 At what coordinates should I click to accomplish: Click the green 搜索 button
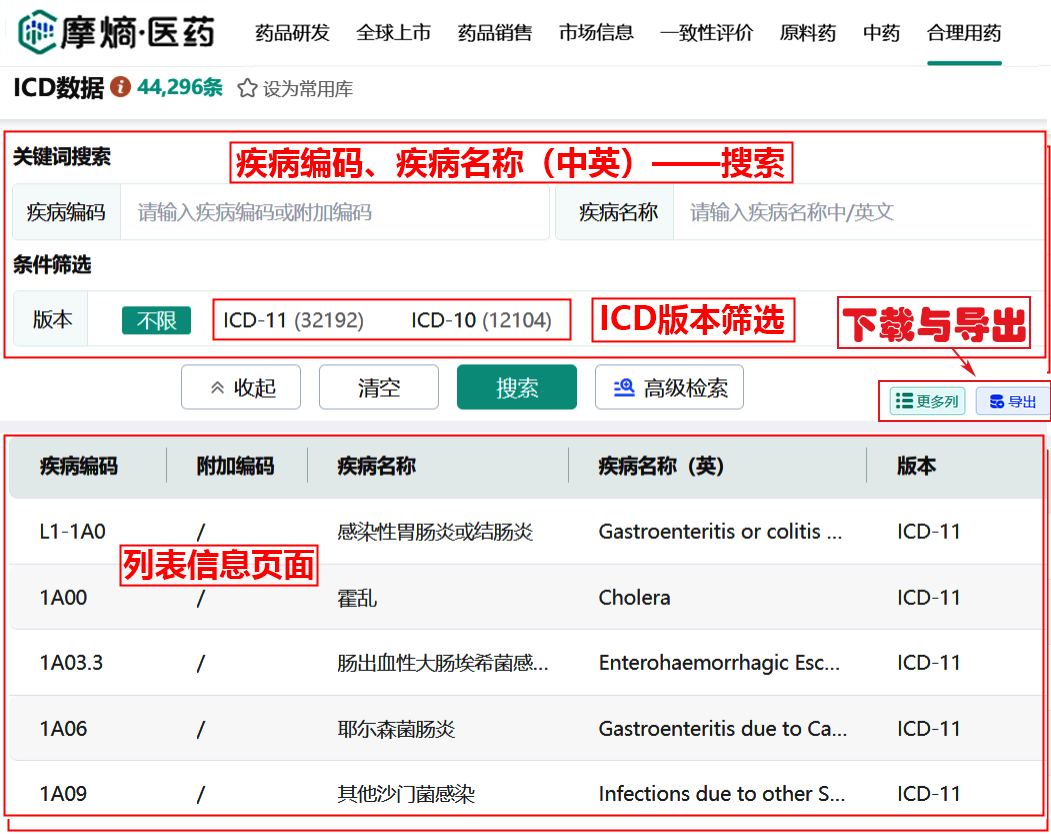pos(516,388)
